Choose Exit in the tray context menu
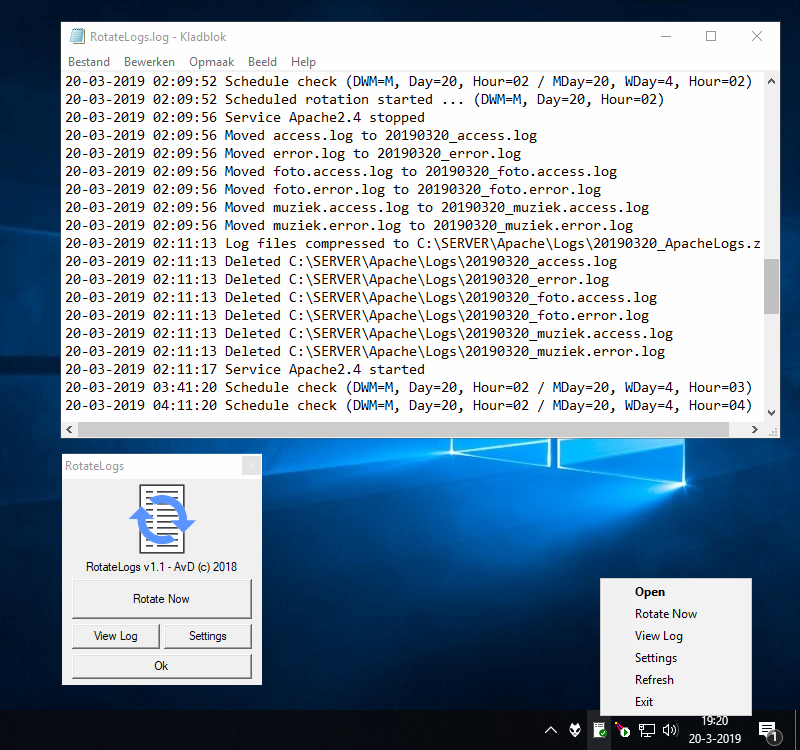The height and width of the screenshot is (750, 800). pyautogui.click(x=644, y=702)
